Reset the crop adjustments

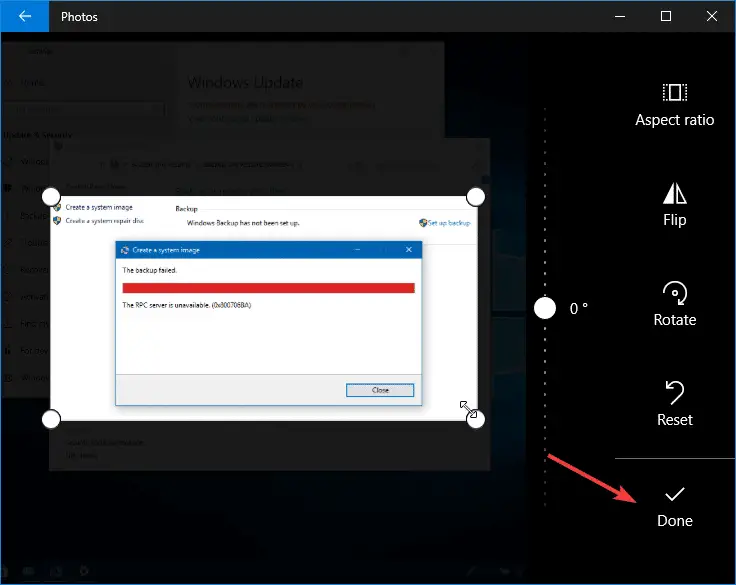coord(675,403)
